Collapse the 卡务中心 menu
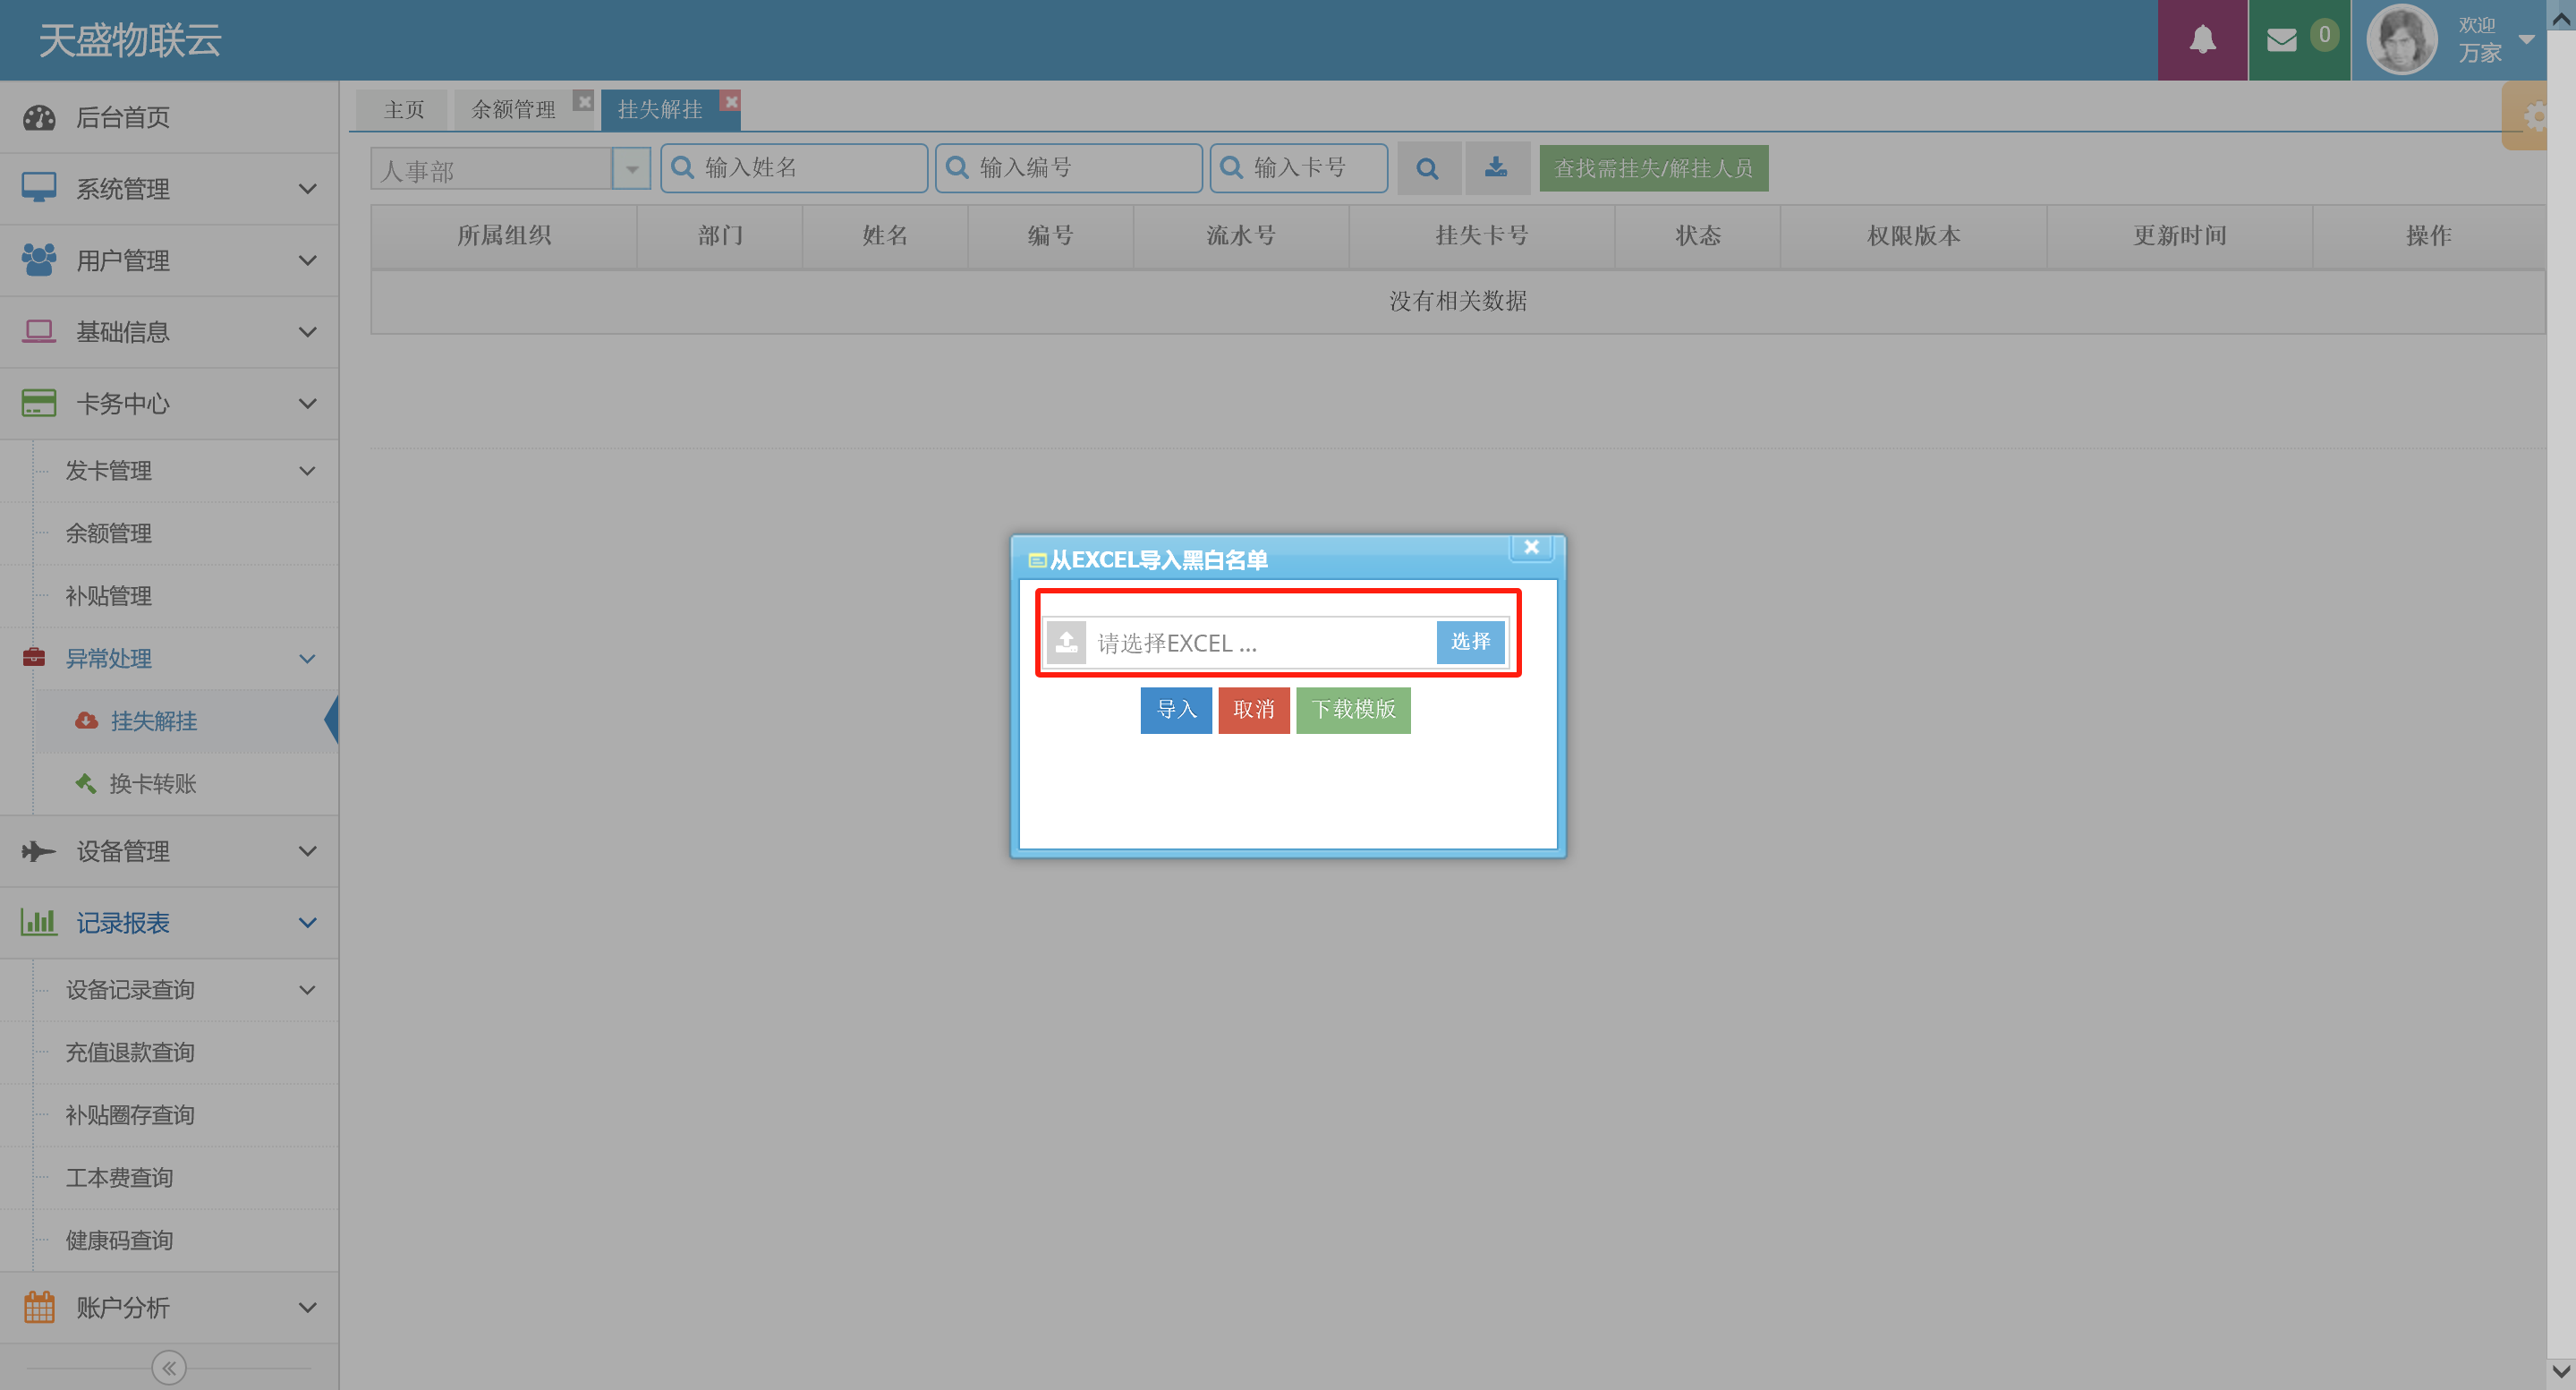Viewport: 2576px width, 1390px height. (169, 404)
